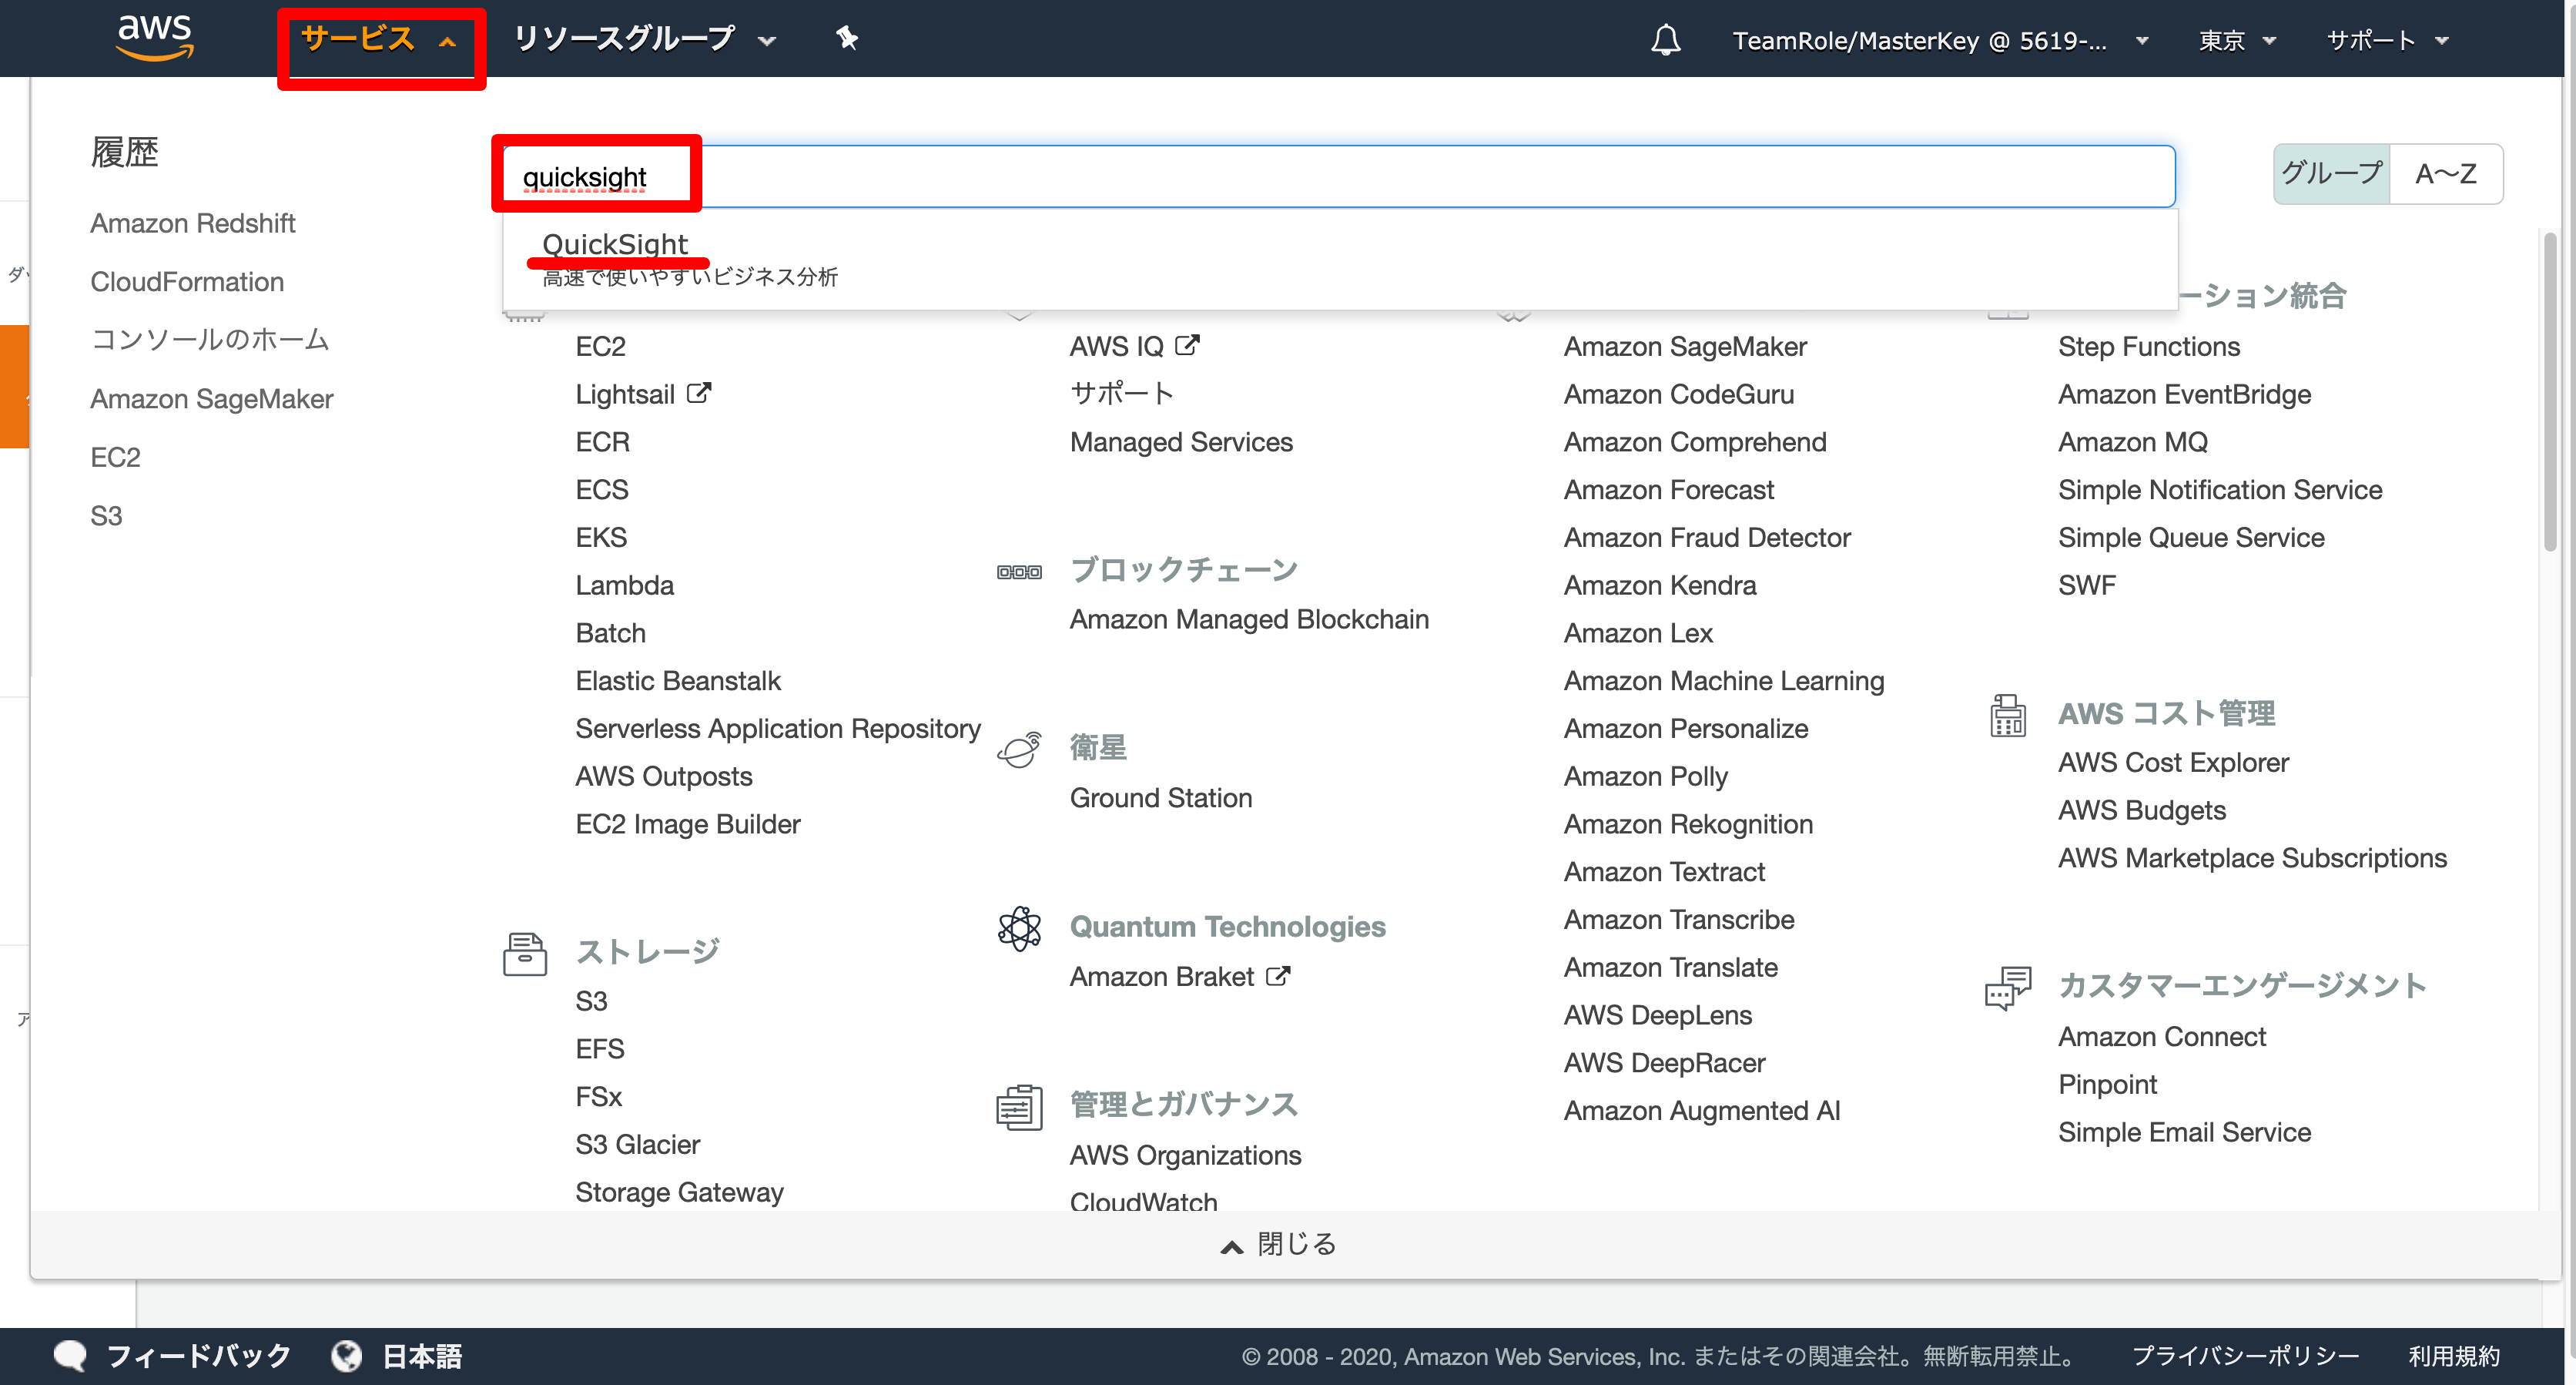This screenshot has height=1385, width=2576.
Task: Open Amazon Redshift from history
Action: pyautogui.click(x=193, y=223)
